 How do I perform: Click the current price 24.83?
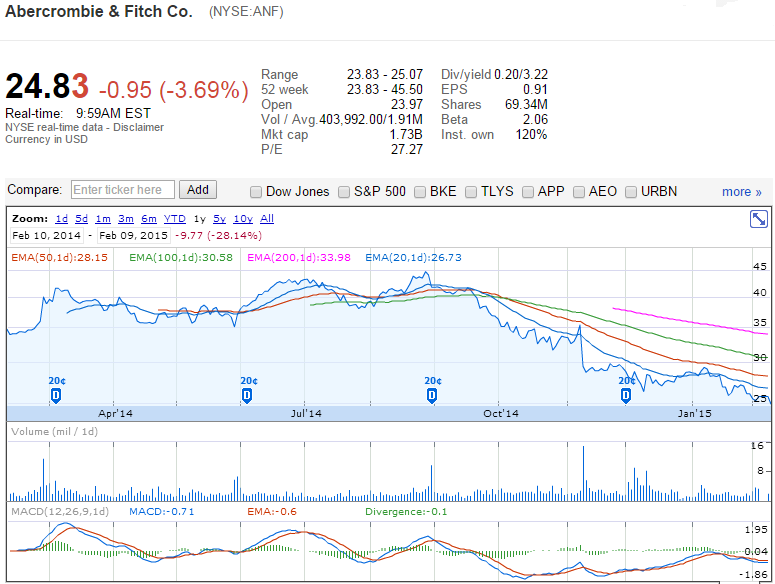point(47,86)
